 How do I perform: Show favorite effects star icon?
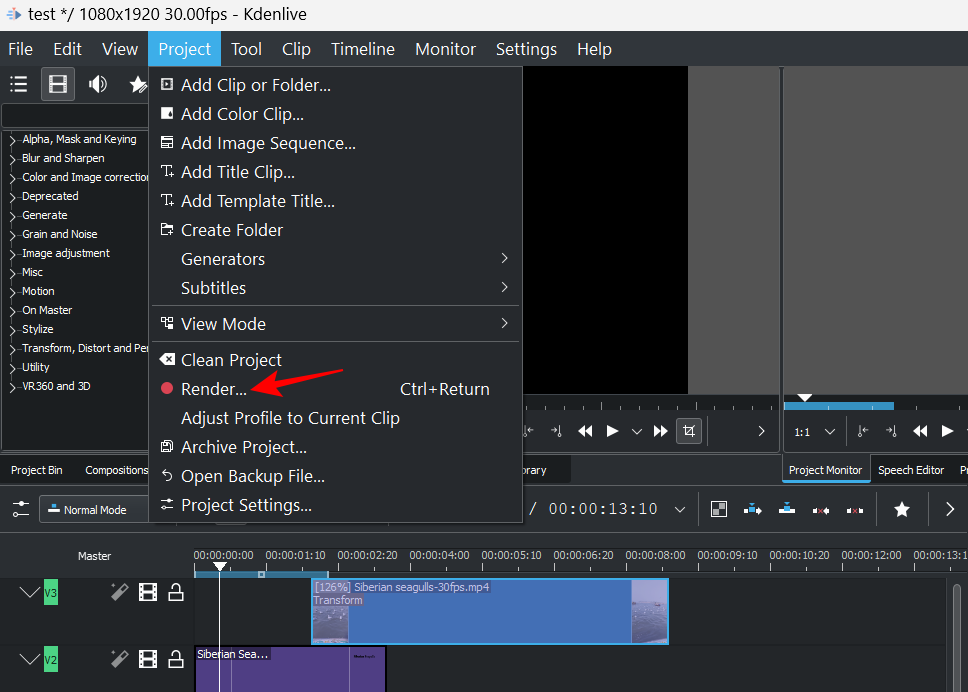coord(137,84)
